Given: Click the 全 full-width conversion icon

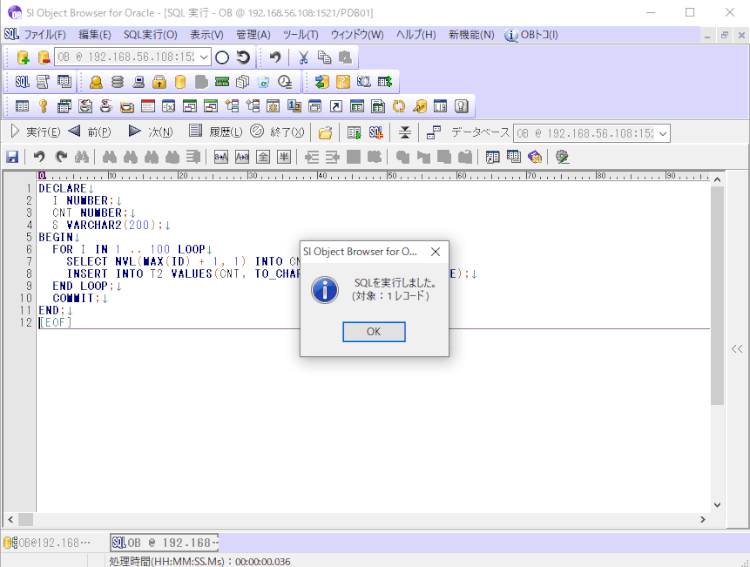Looking at the screenshot, I should (x=263, y=156).
